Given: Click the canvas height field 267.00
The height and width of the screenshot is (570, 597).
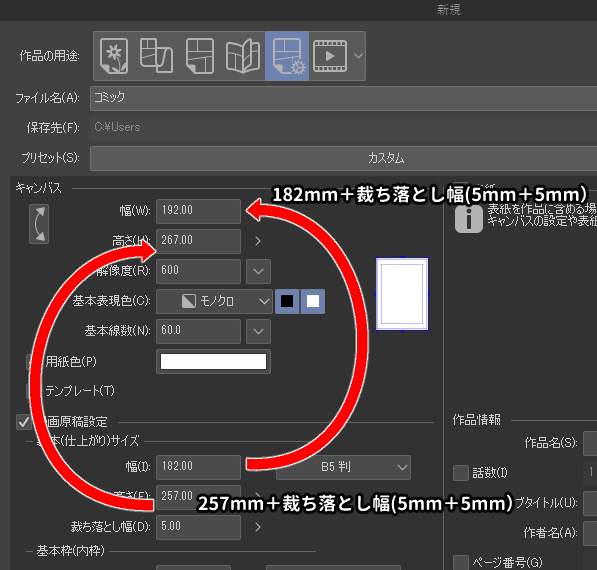Looking at the screenshot, I should (x=198, y=241).
